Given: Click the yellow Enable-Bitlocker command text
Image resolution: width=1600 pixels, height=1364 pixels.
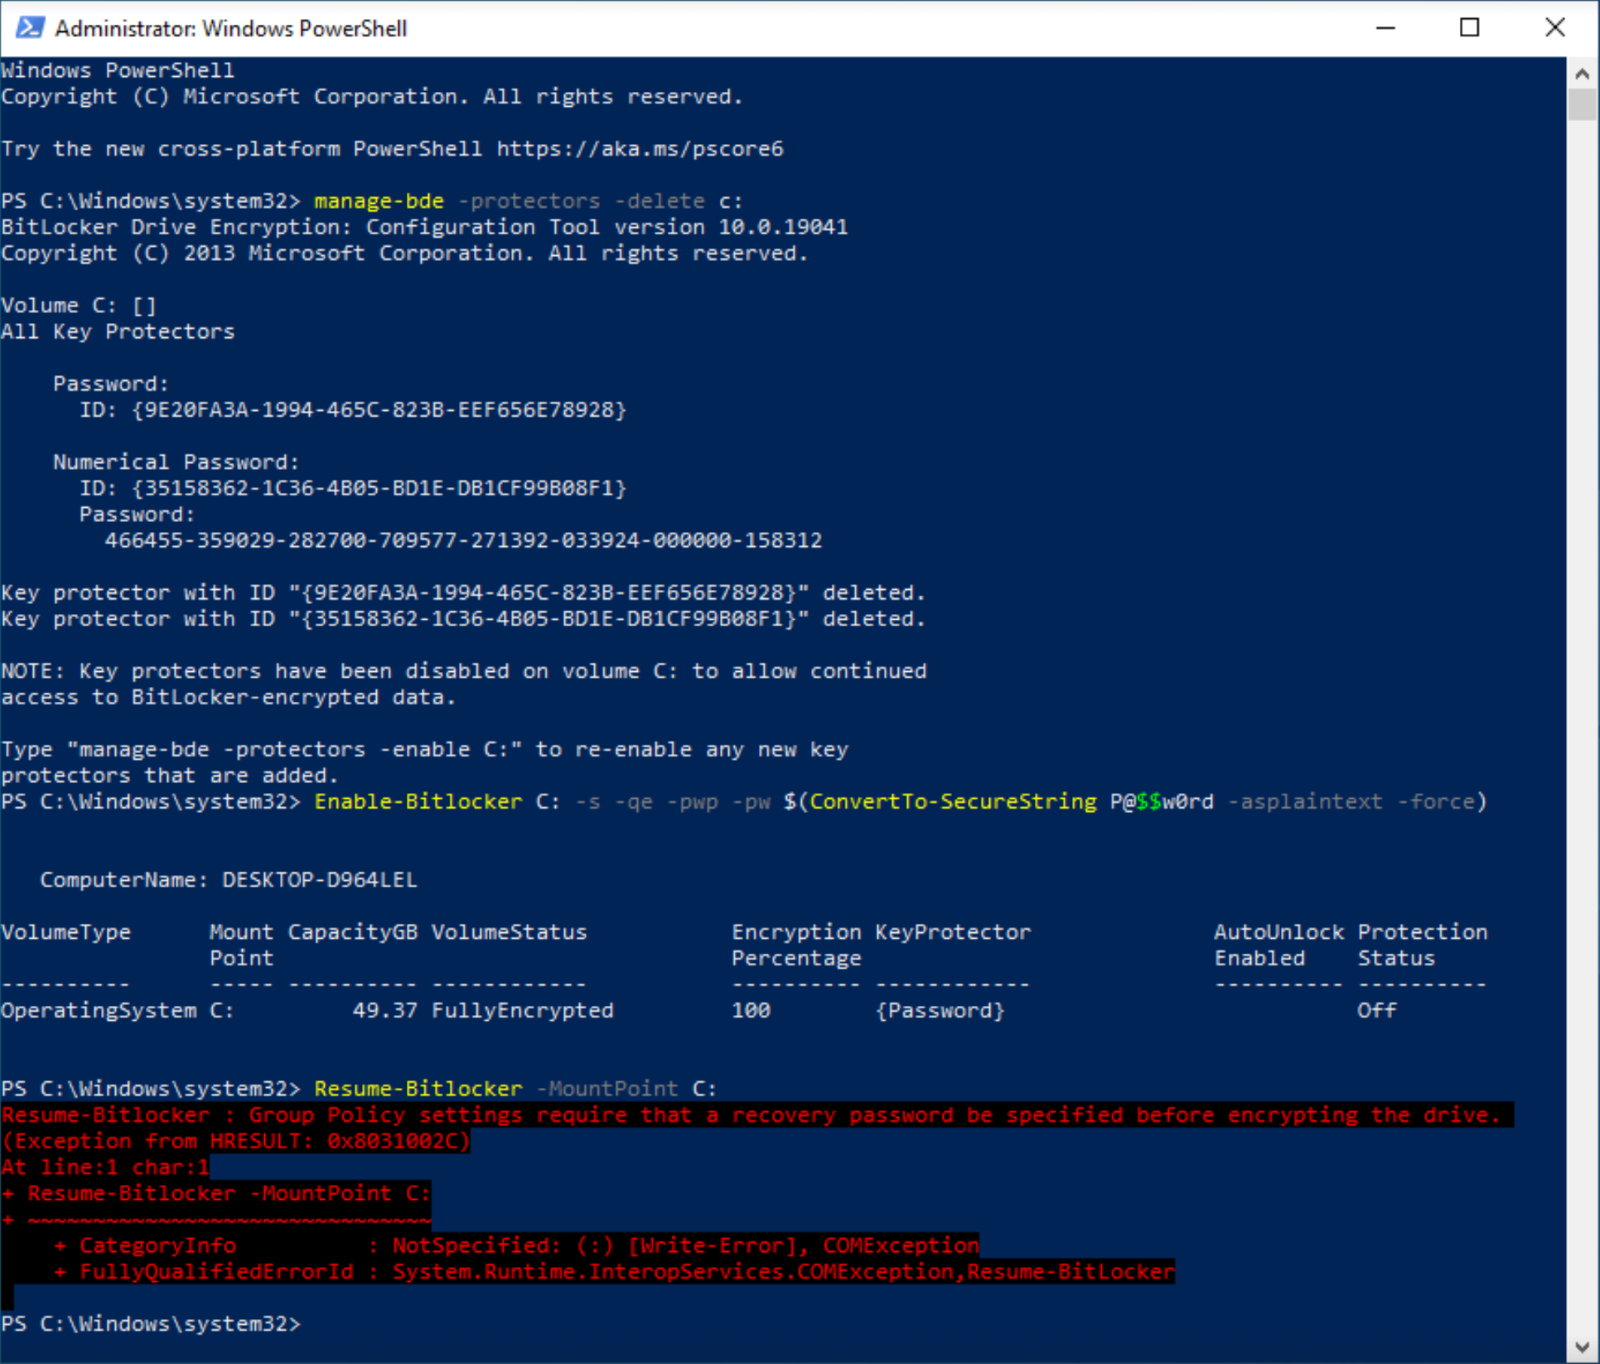Looking at the screenshot, I should click(418, 802).
